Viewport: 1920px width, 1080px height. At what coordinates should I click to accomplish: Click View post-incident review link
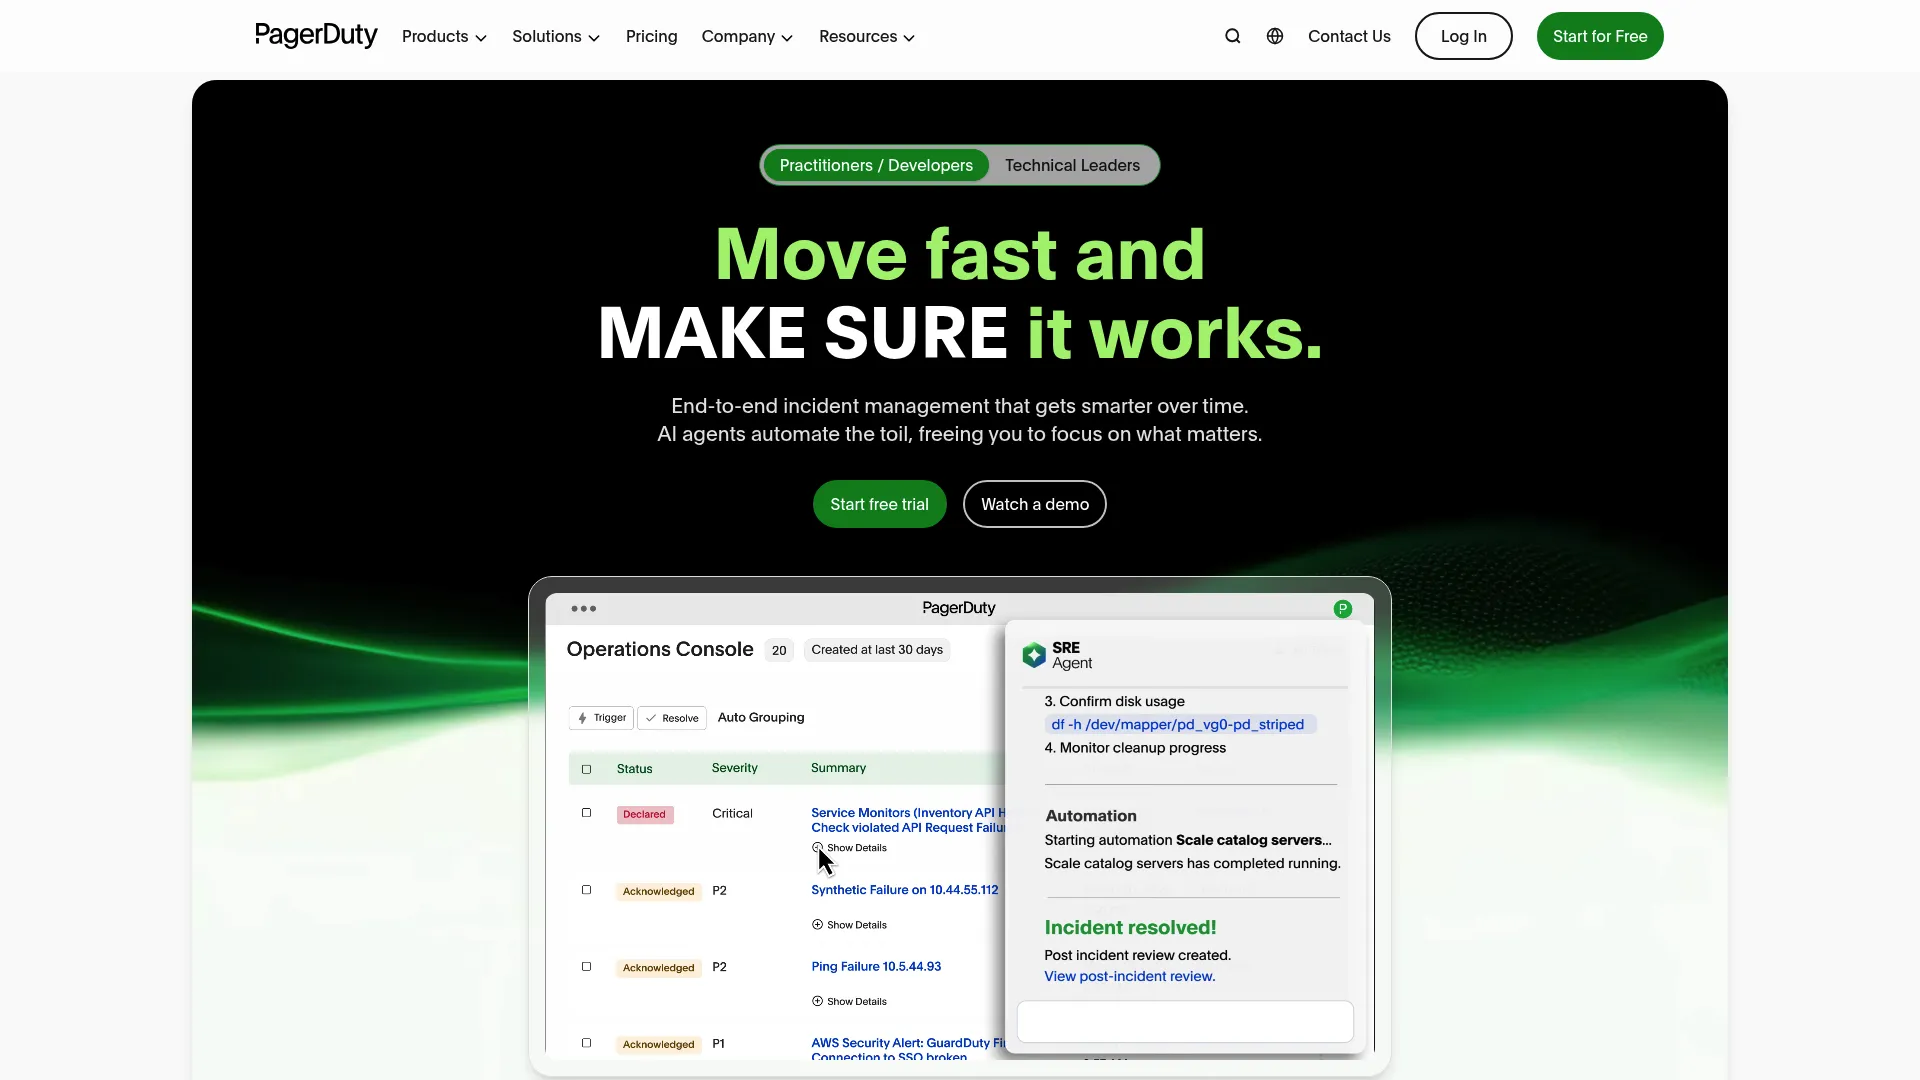[x=1130, y=976]
